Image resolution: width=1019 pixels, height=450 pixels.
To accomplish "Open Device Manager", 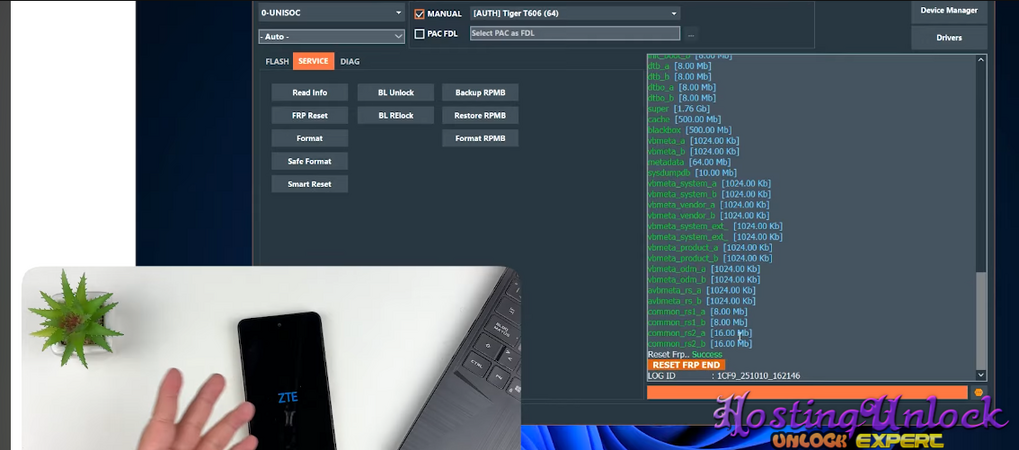I will point(949,11).
